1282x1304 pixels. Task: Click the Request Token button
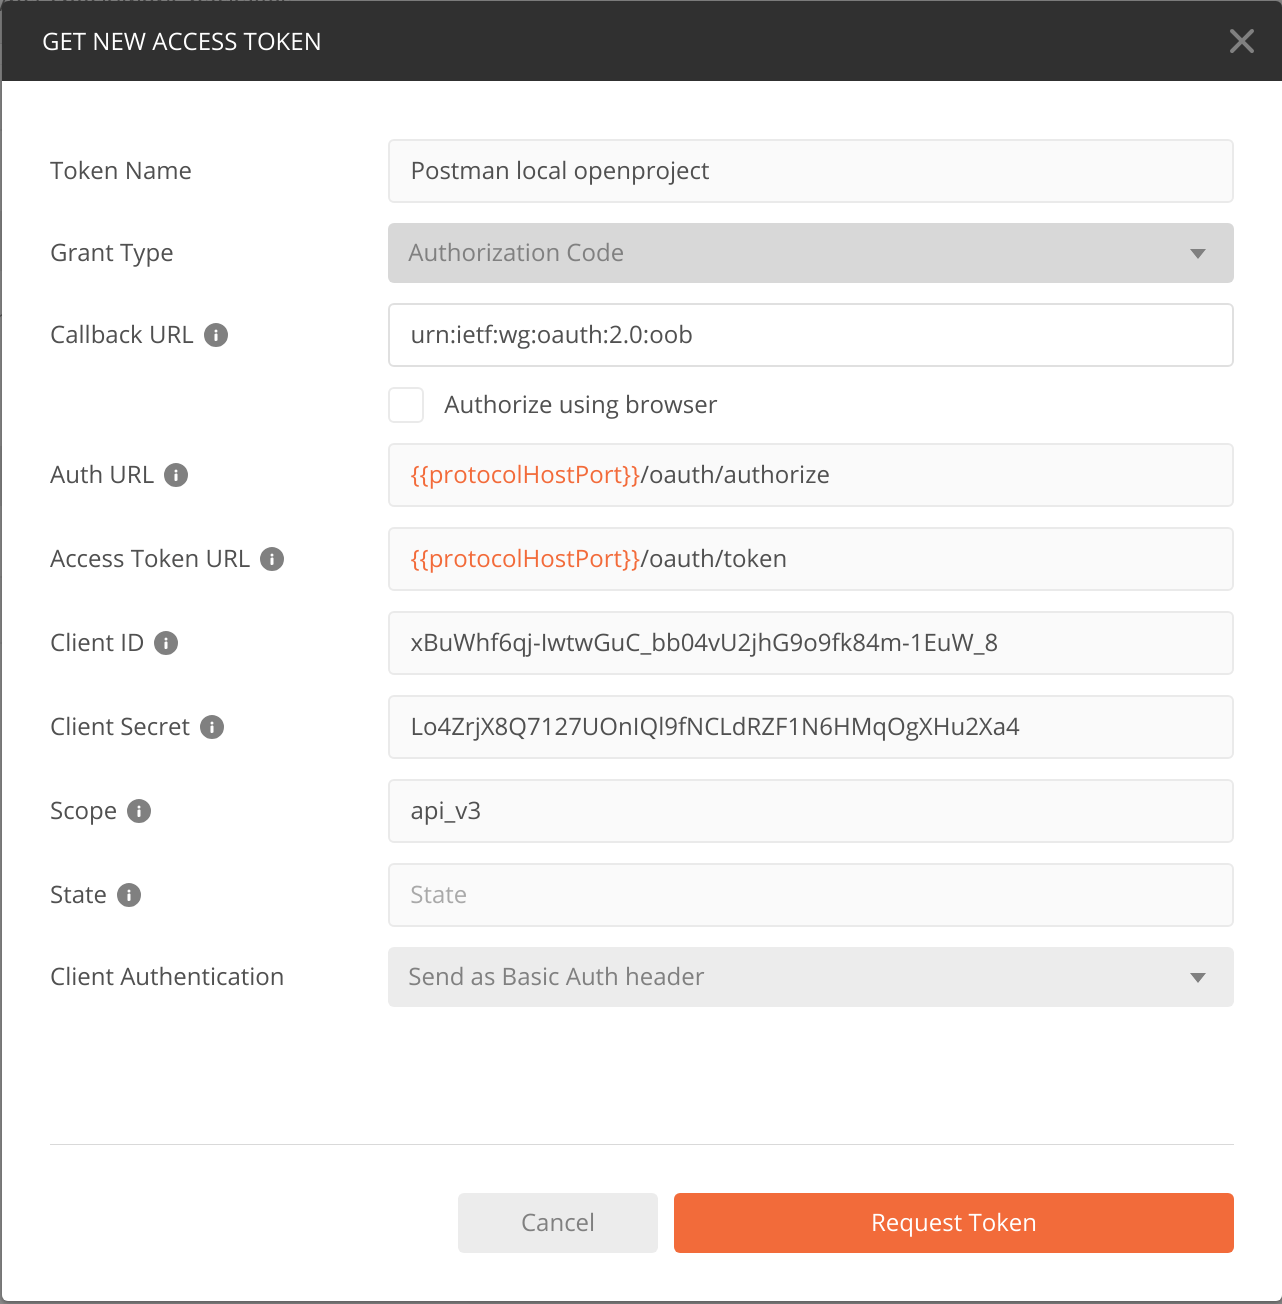pyautogui.click(x=953, y=1222)
